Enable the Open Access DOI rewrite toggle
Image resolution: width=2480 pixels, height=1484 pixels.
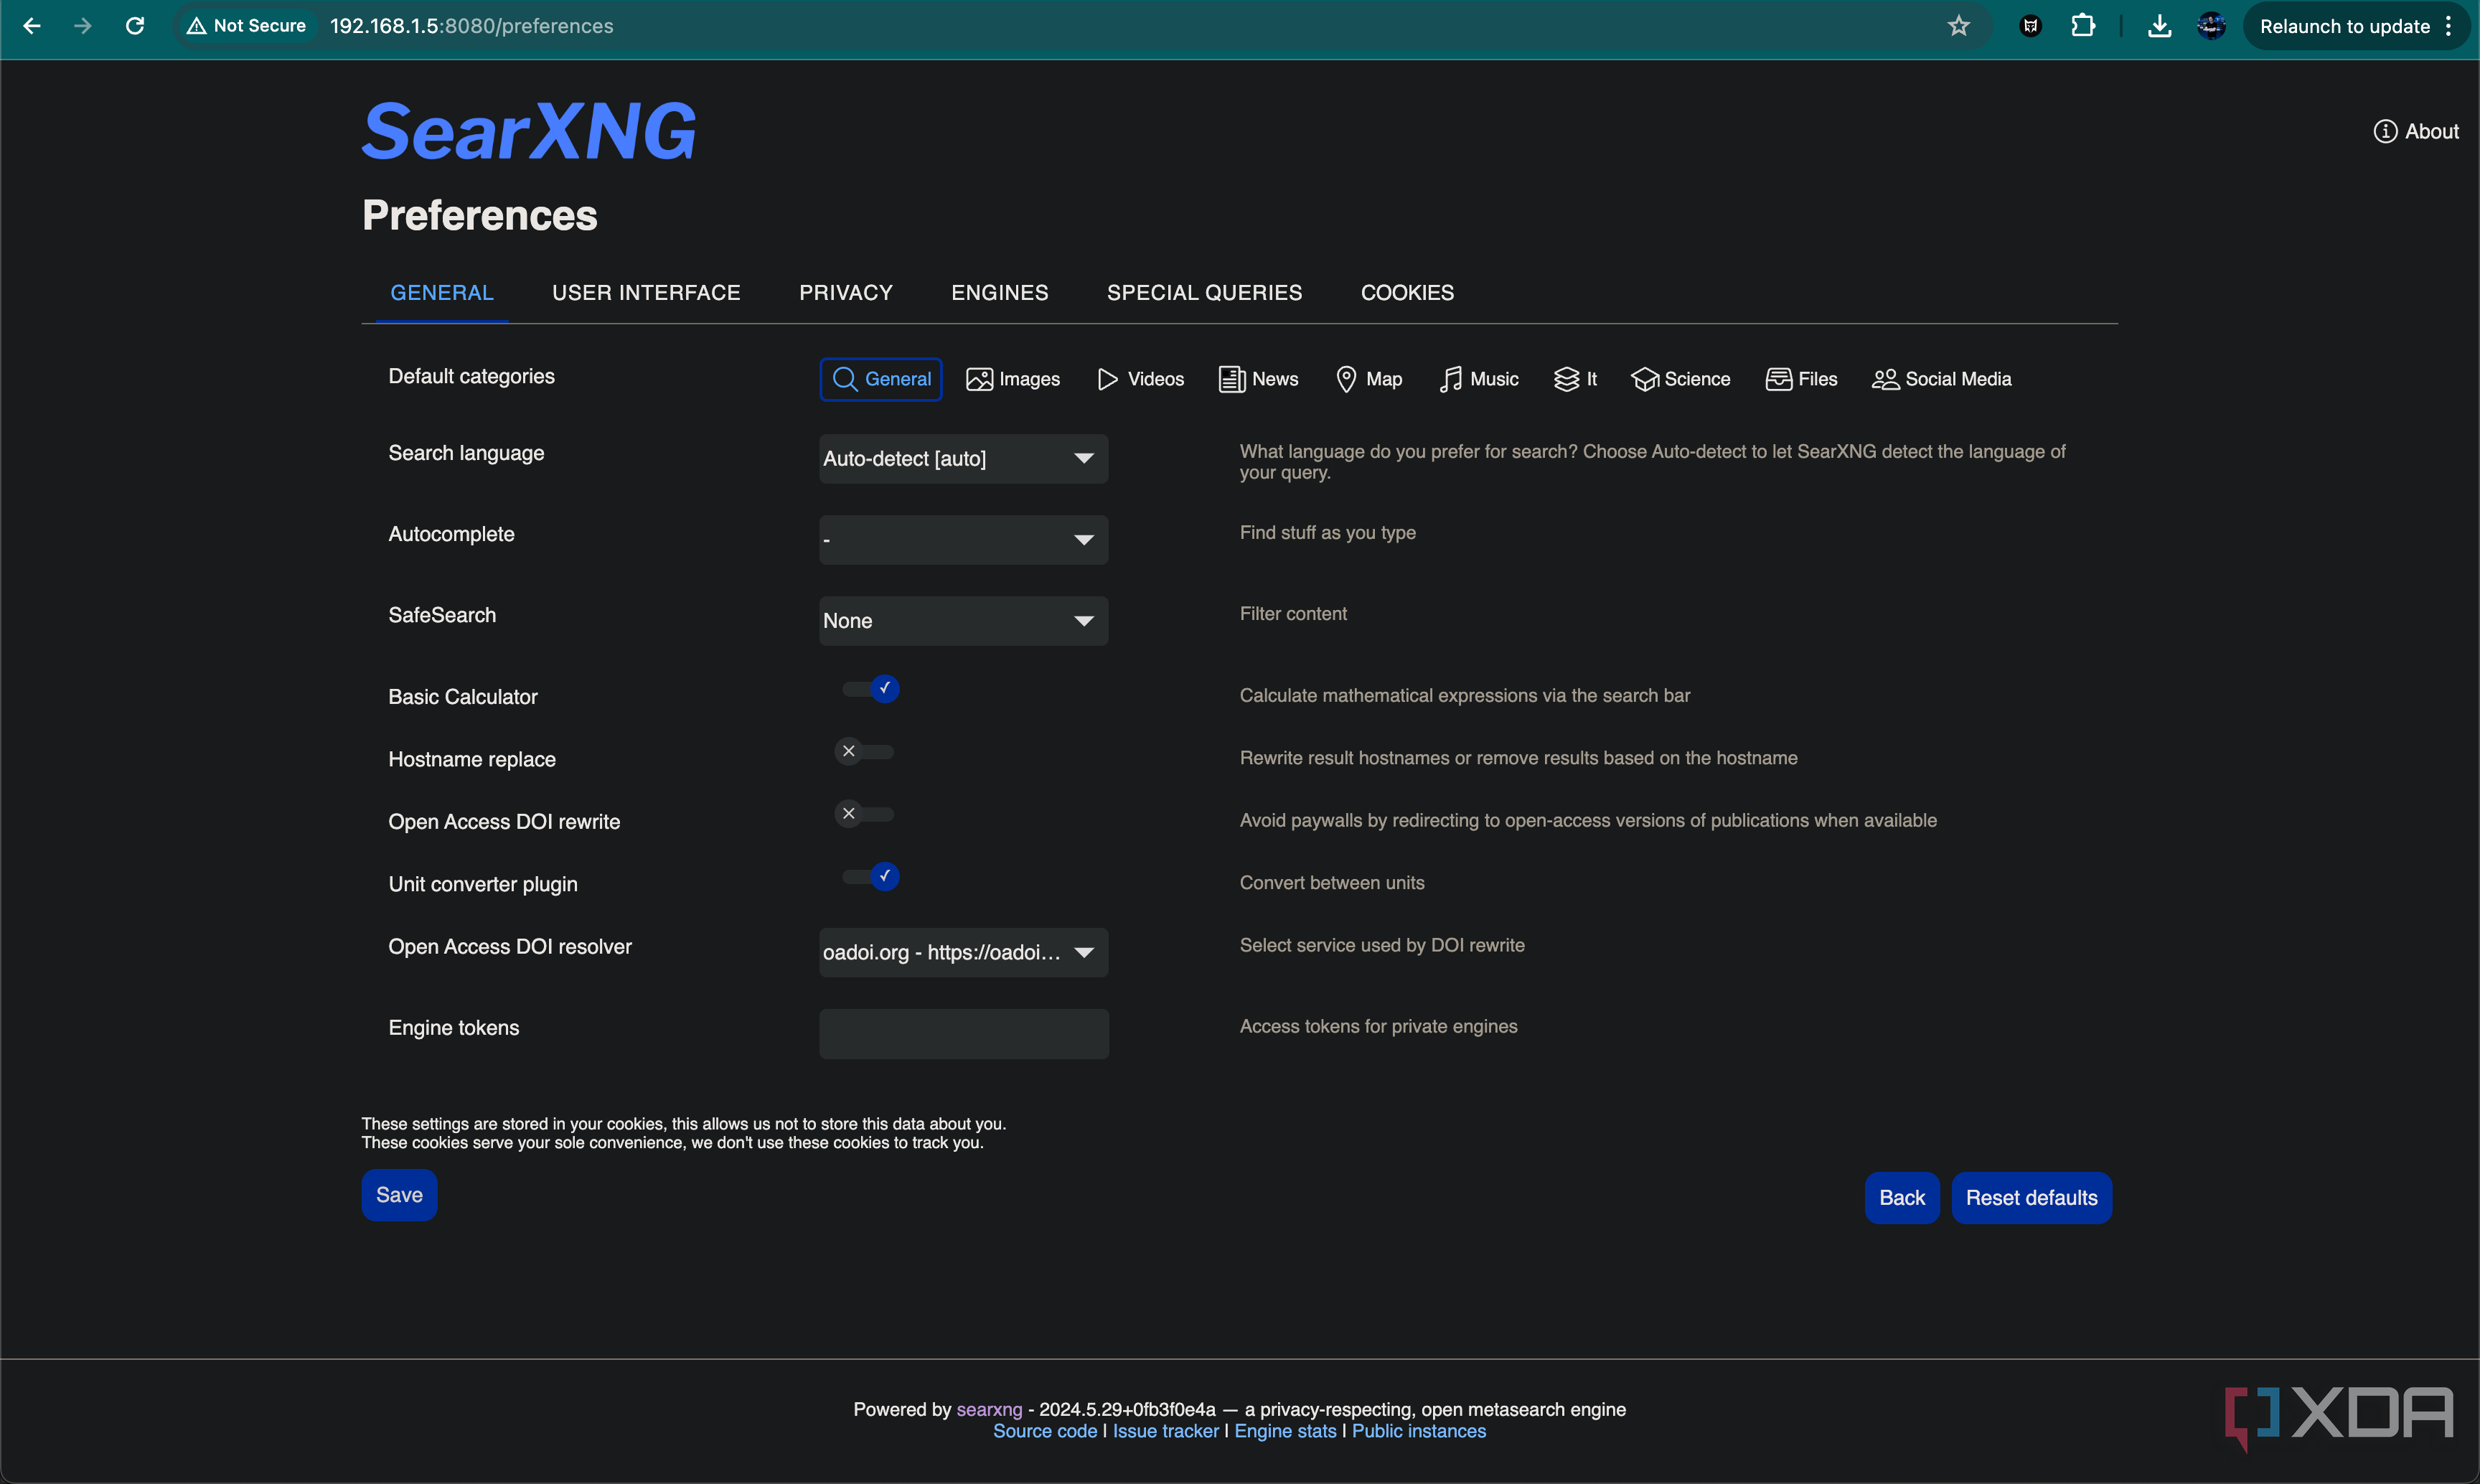(865, 814)
